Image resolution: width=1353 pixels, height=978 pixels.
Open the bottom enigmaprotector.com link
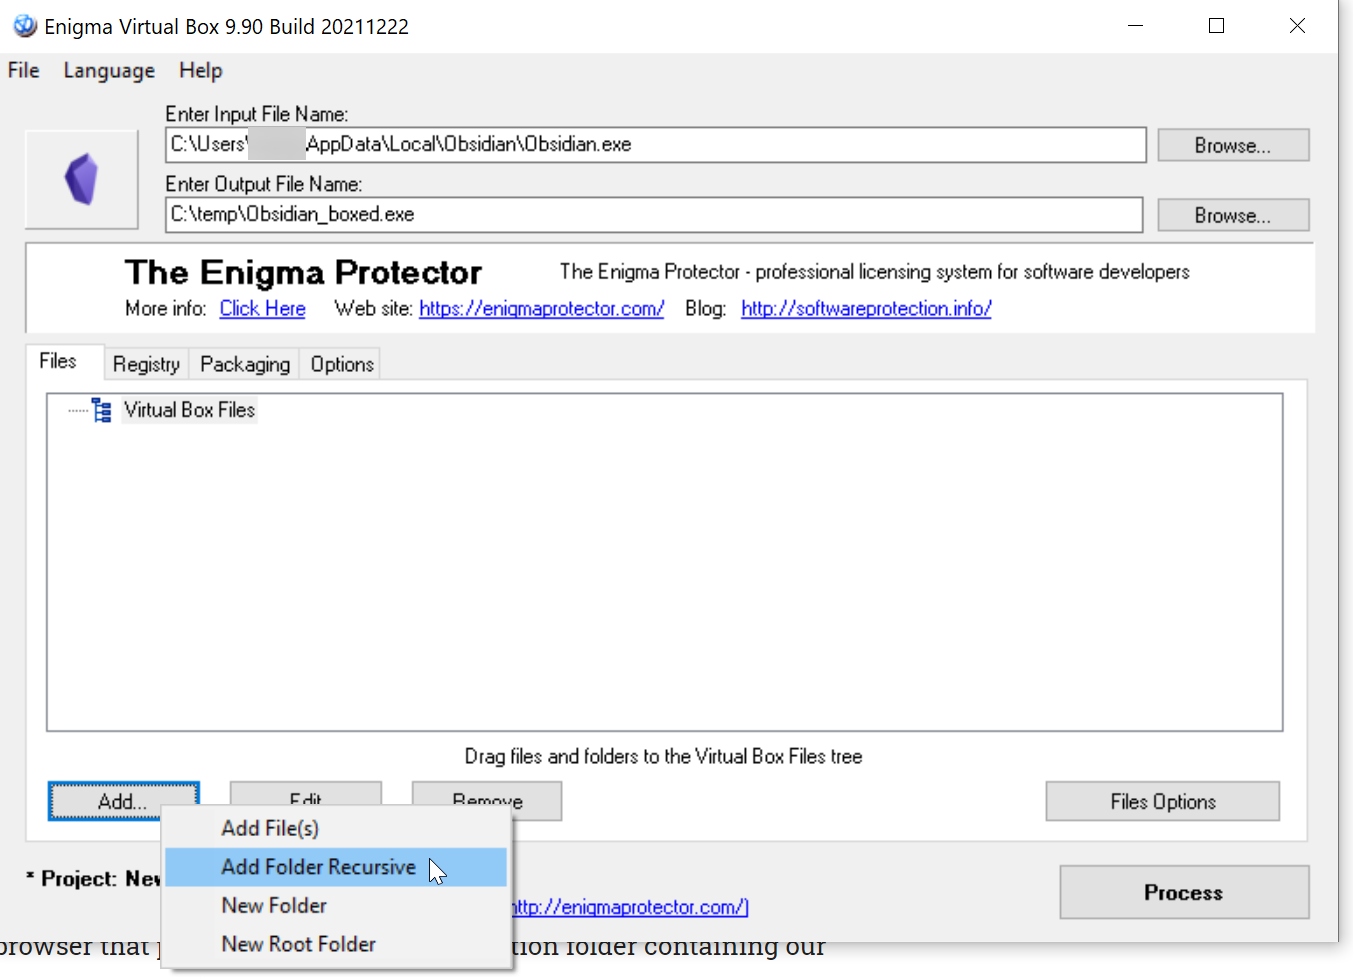[630, 907]
